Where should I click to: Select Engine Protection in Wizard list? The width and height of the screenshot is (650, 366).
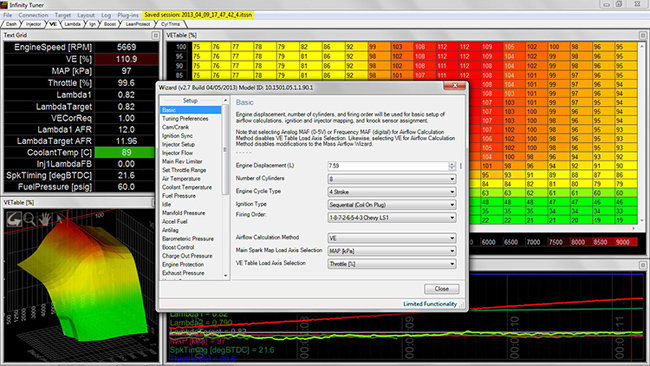tap(183, 264)
